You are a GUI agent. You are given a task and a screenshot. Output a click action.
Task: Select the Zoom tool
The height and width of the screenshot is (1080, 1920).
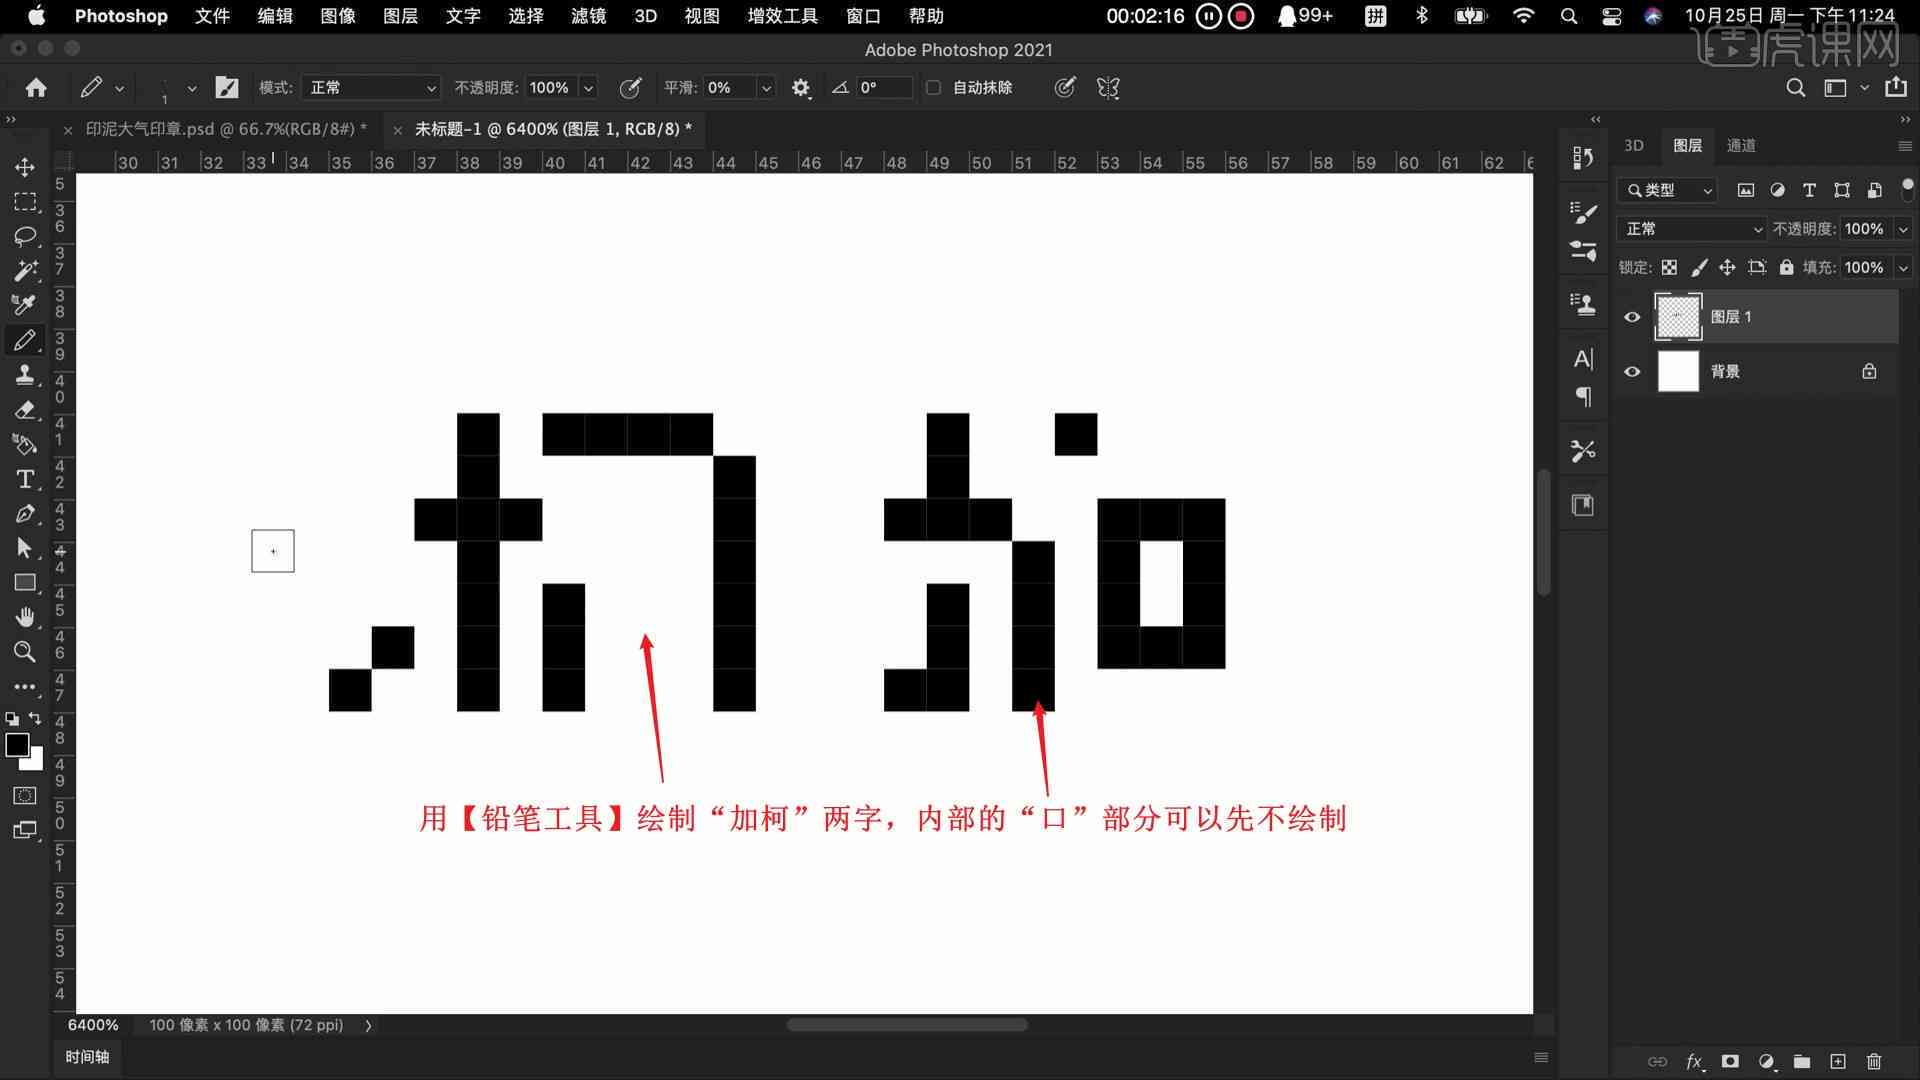click(x=25, y=652)
